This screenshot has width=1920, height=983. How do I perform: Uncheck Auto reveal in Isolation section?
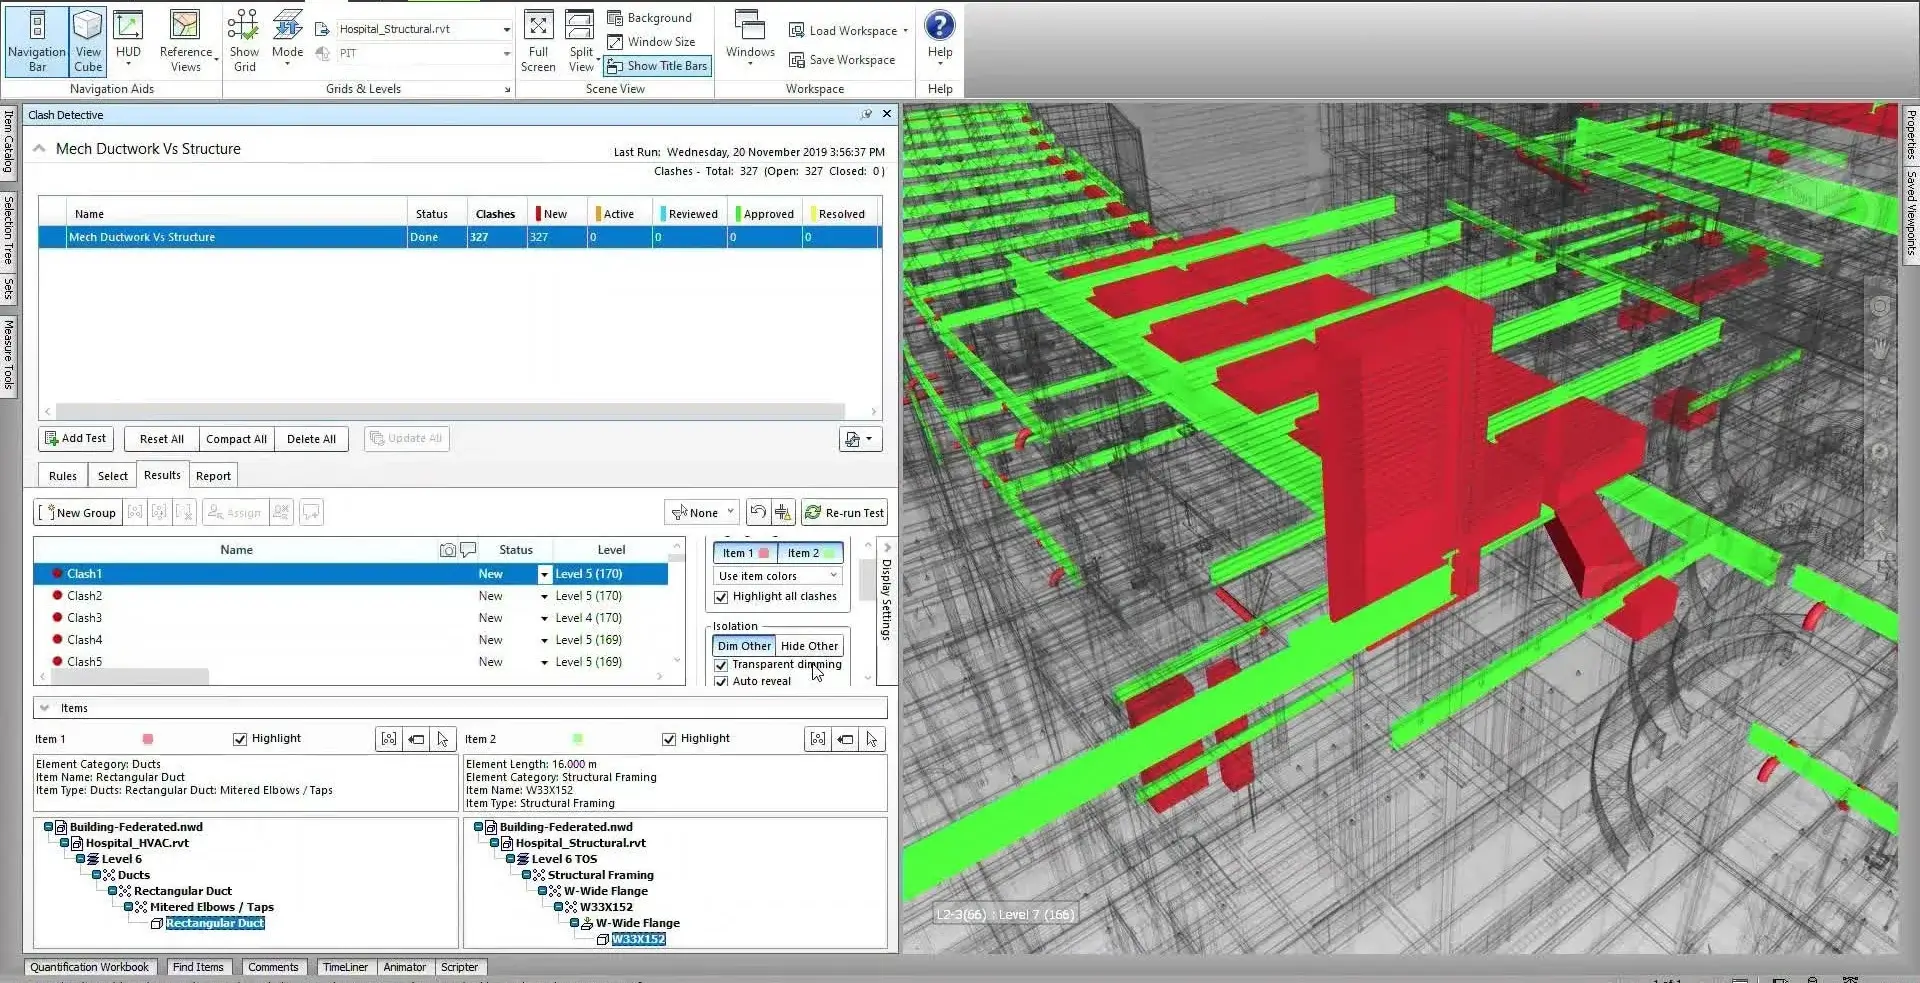(722, 681)
